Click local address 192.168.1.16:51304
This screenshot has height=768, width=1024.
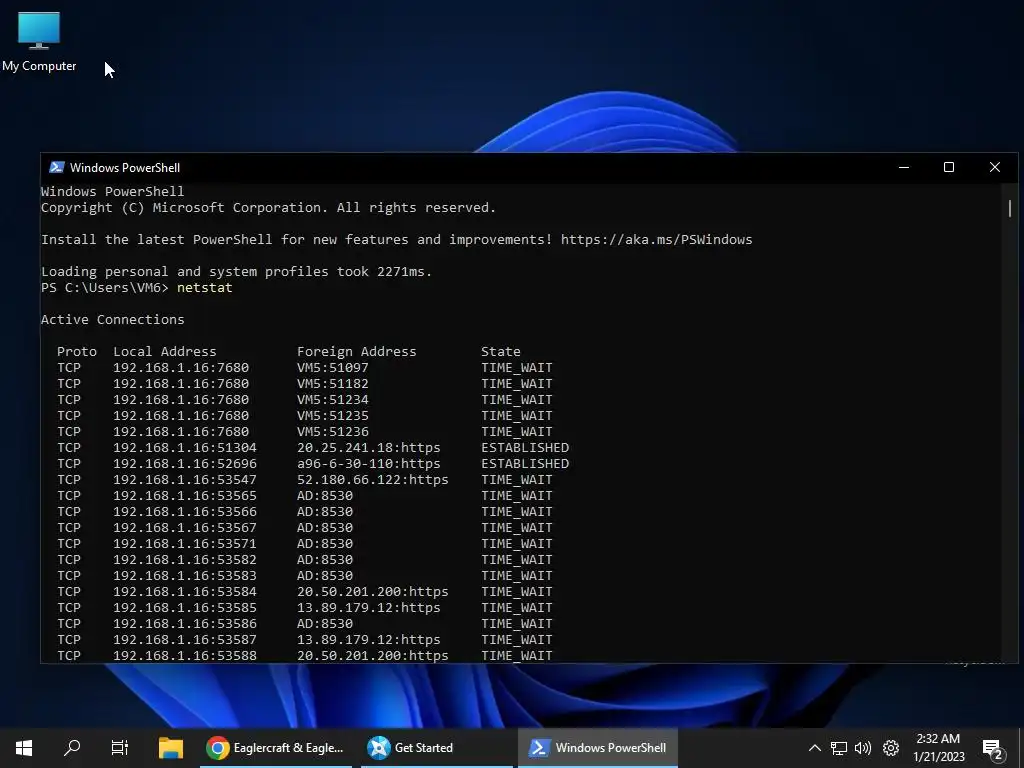click(185, 447)
